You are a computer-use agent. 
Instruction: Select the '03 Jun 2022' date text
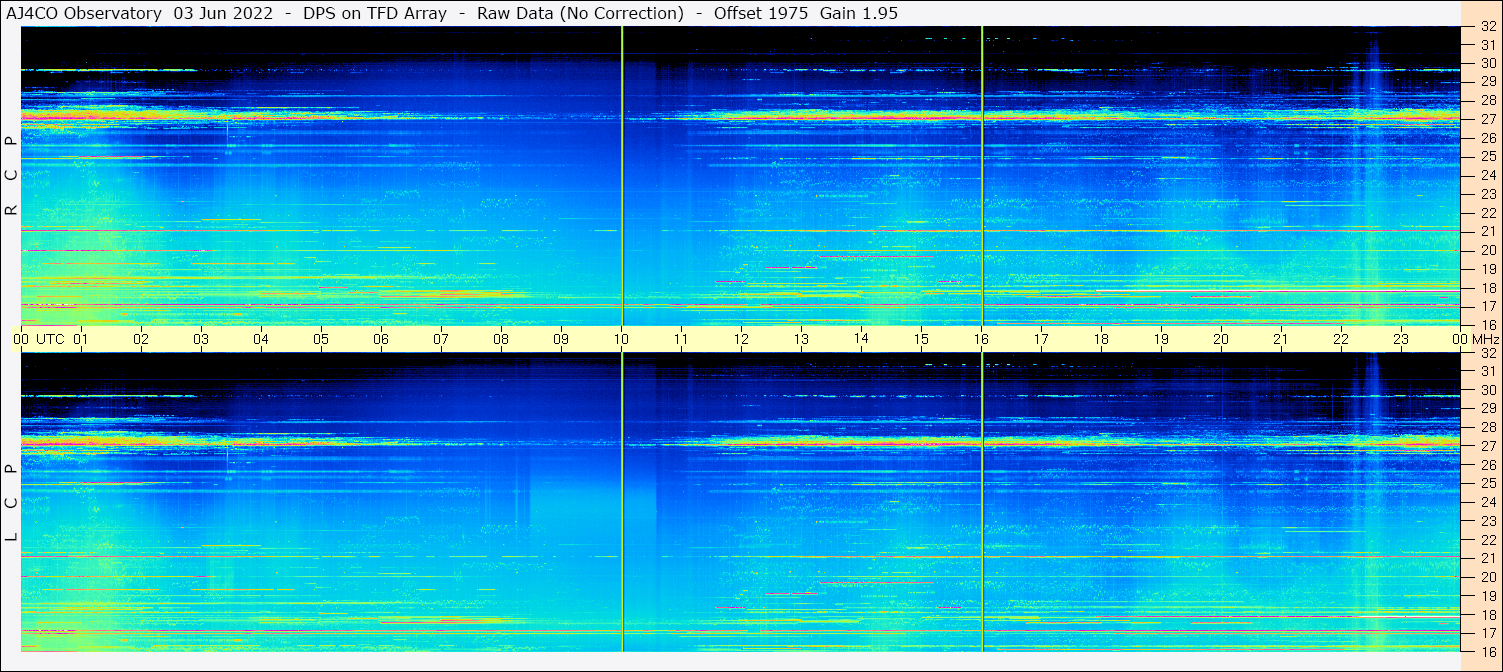pos(223,13)
